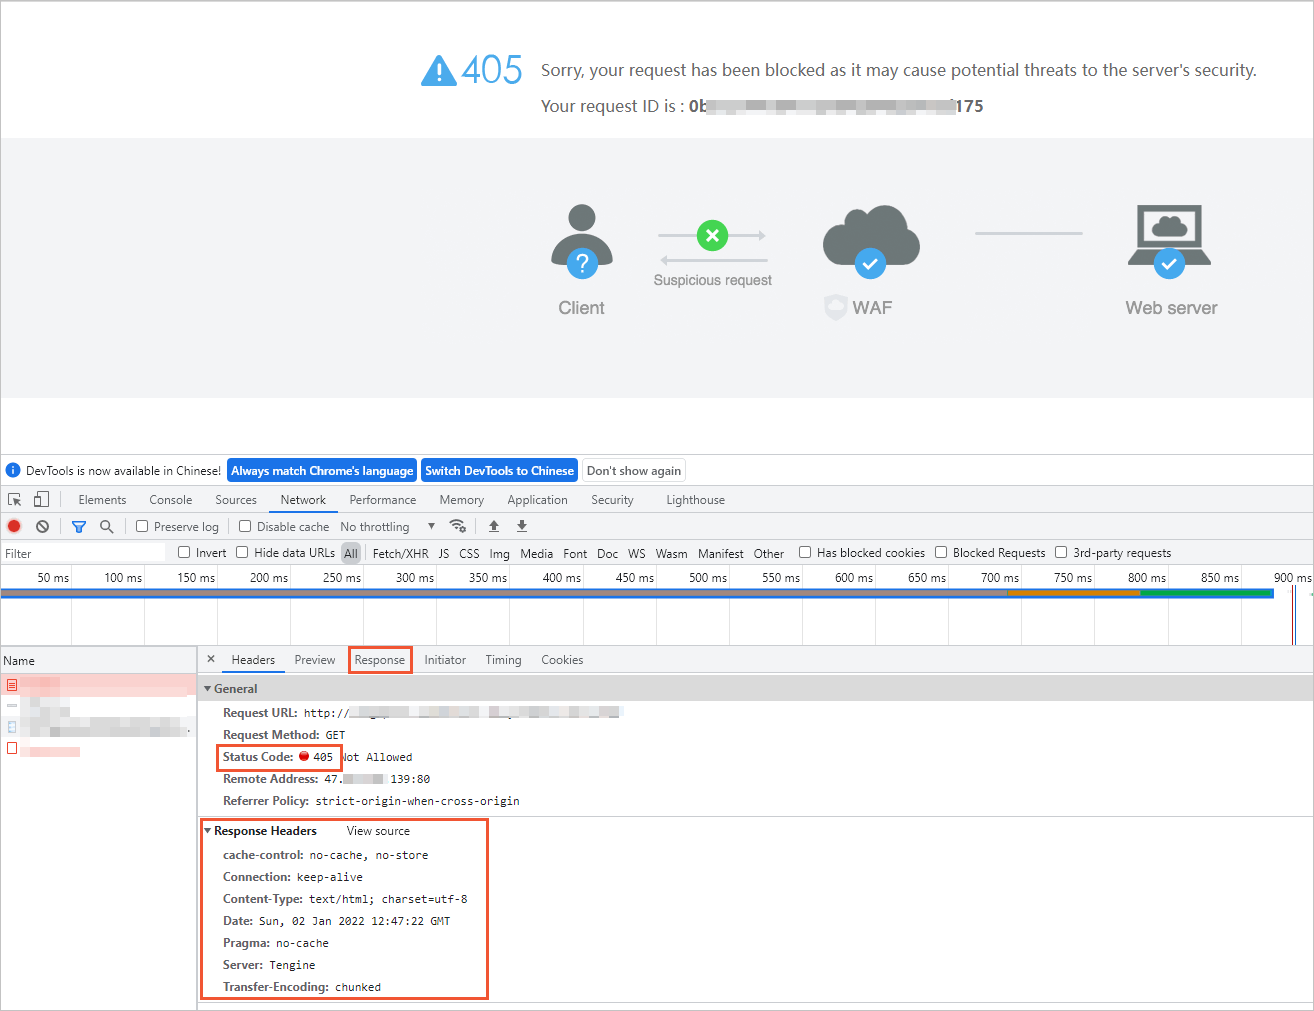Click the Web server laptop icon
Image resolution: width=1314 pixels, height=1011 pixels.
click(x=1169, y=241)
